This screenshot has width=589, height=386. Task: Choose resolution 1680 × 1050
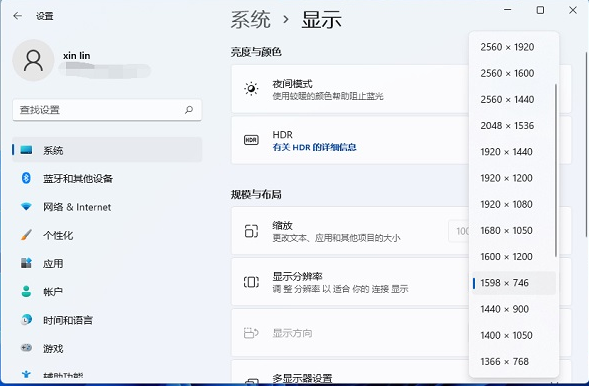click(x=514, y=231)
